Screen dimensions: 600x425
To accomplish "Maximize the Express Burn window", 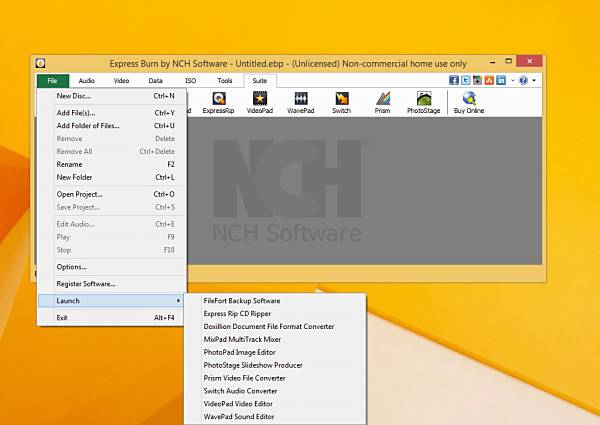I will pyautogui.click(x=509, y=61).
